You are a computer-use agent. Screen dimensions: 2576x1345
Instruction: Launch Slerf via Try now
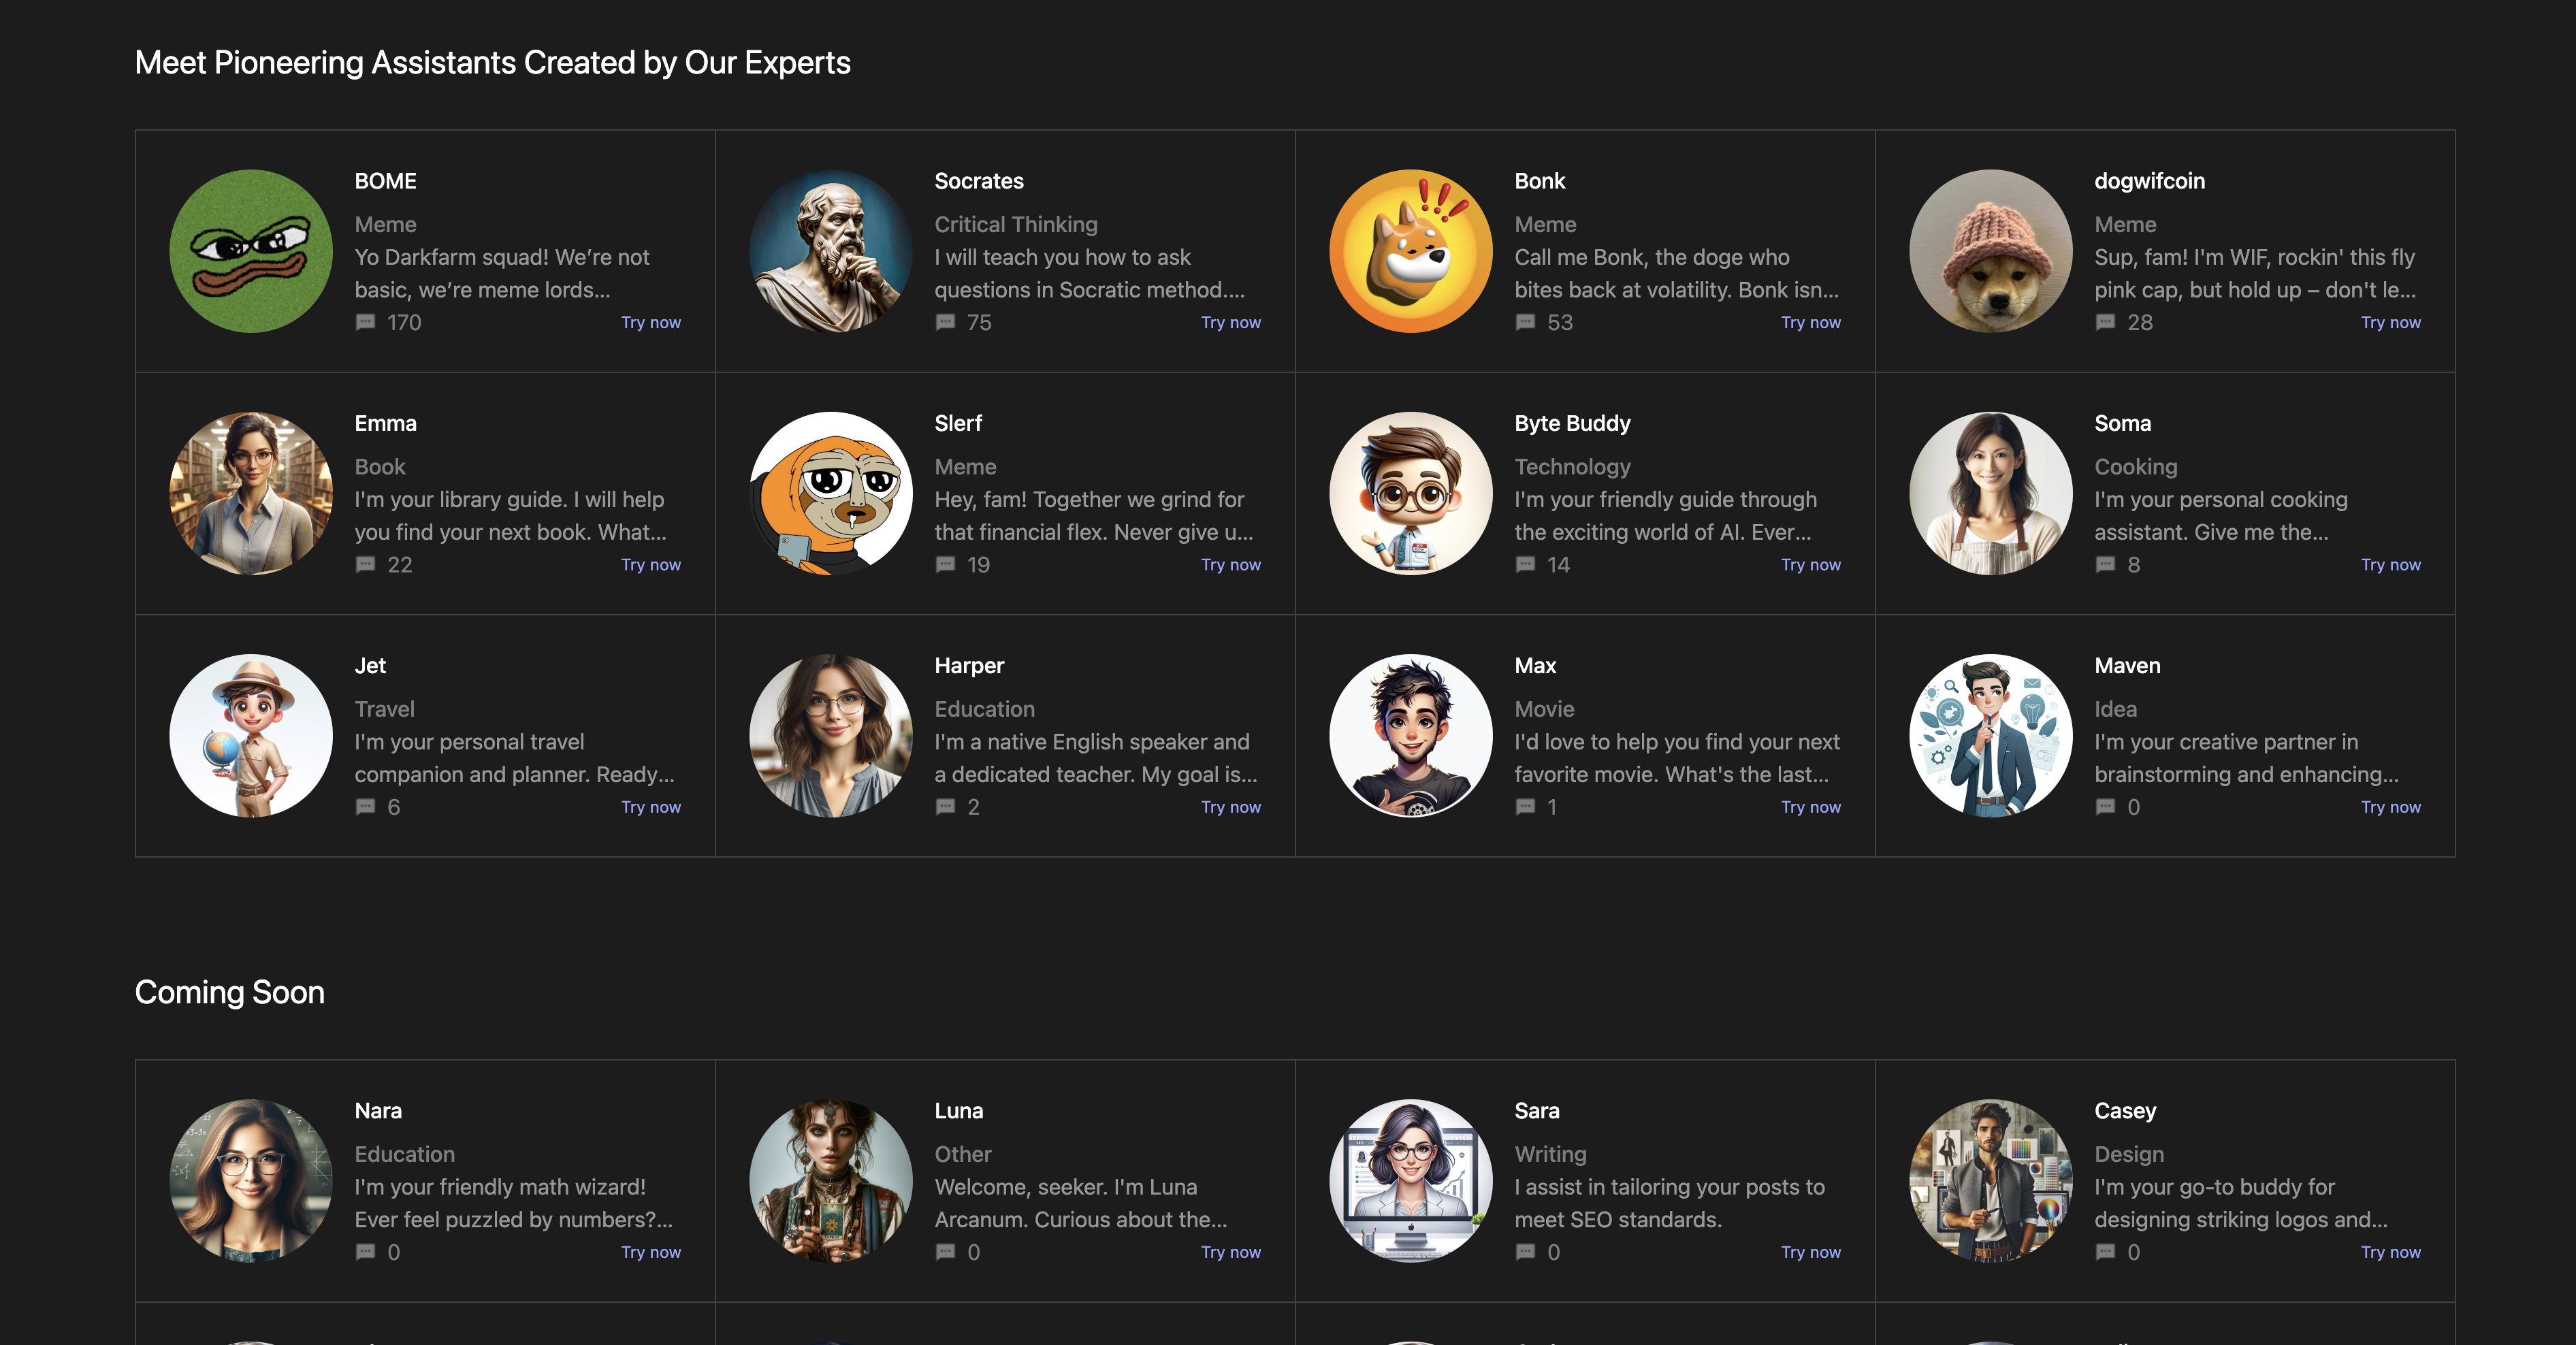(x=1231, y=565)
